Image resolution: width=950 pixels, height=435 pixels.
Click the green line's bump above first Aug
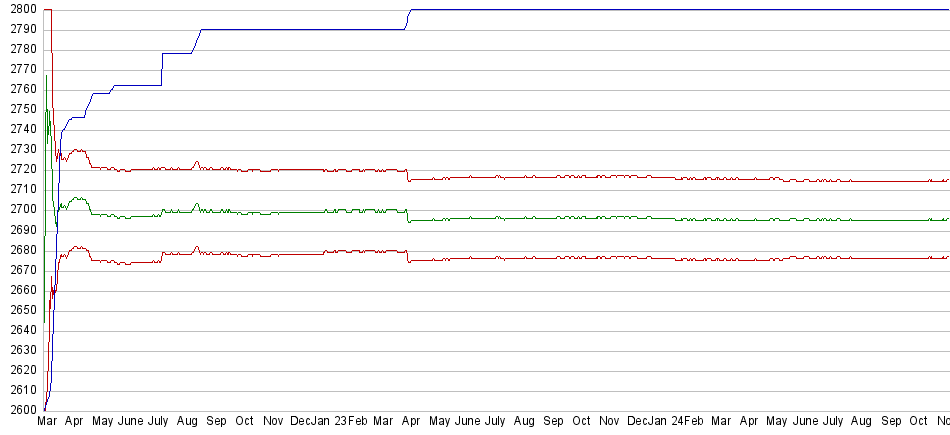[196, 204]
